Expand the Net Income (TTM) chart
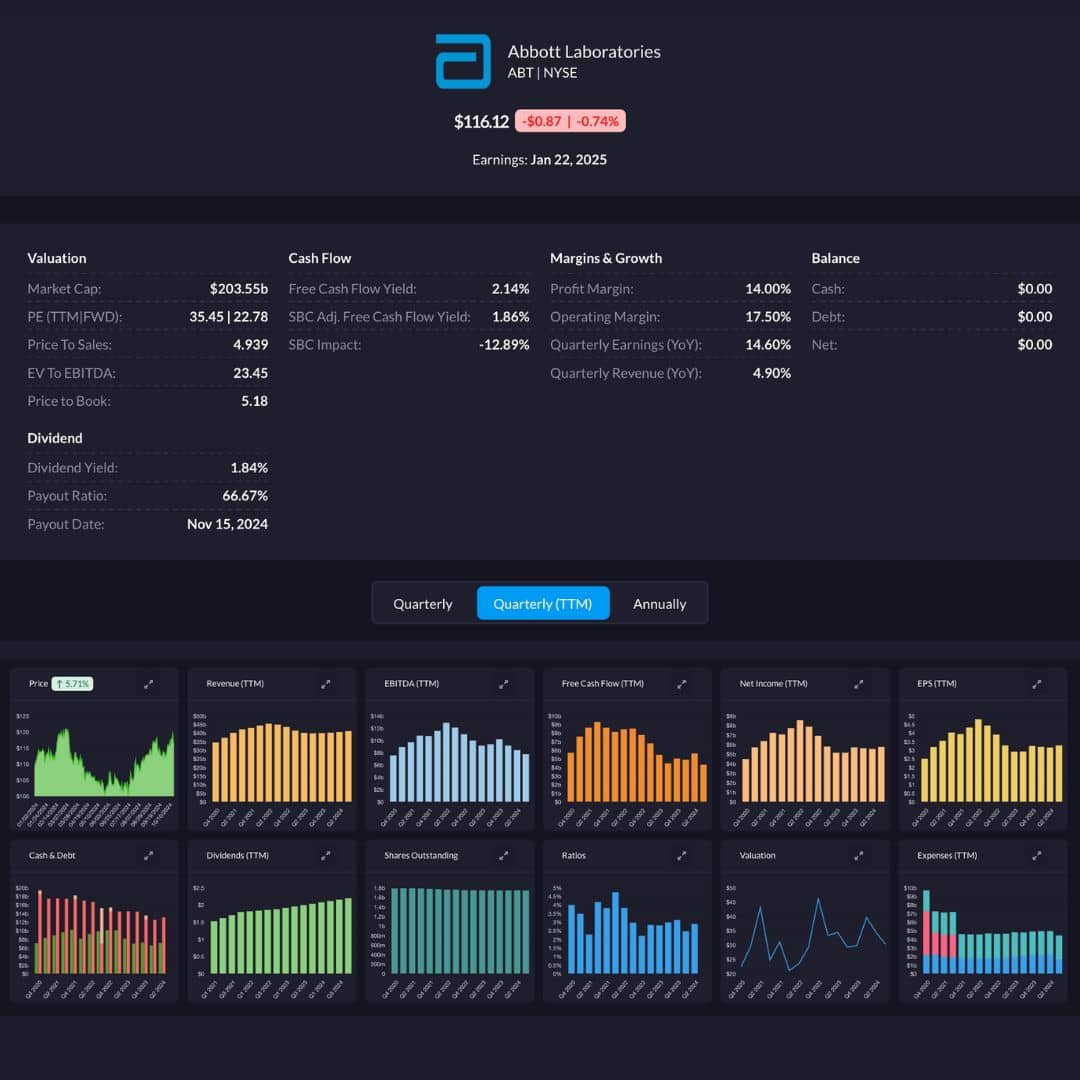The height and width of the screenshot is (1080, 1080). [x=859, y=684]
